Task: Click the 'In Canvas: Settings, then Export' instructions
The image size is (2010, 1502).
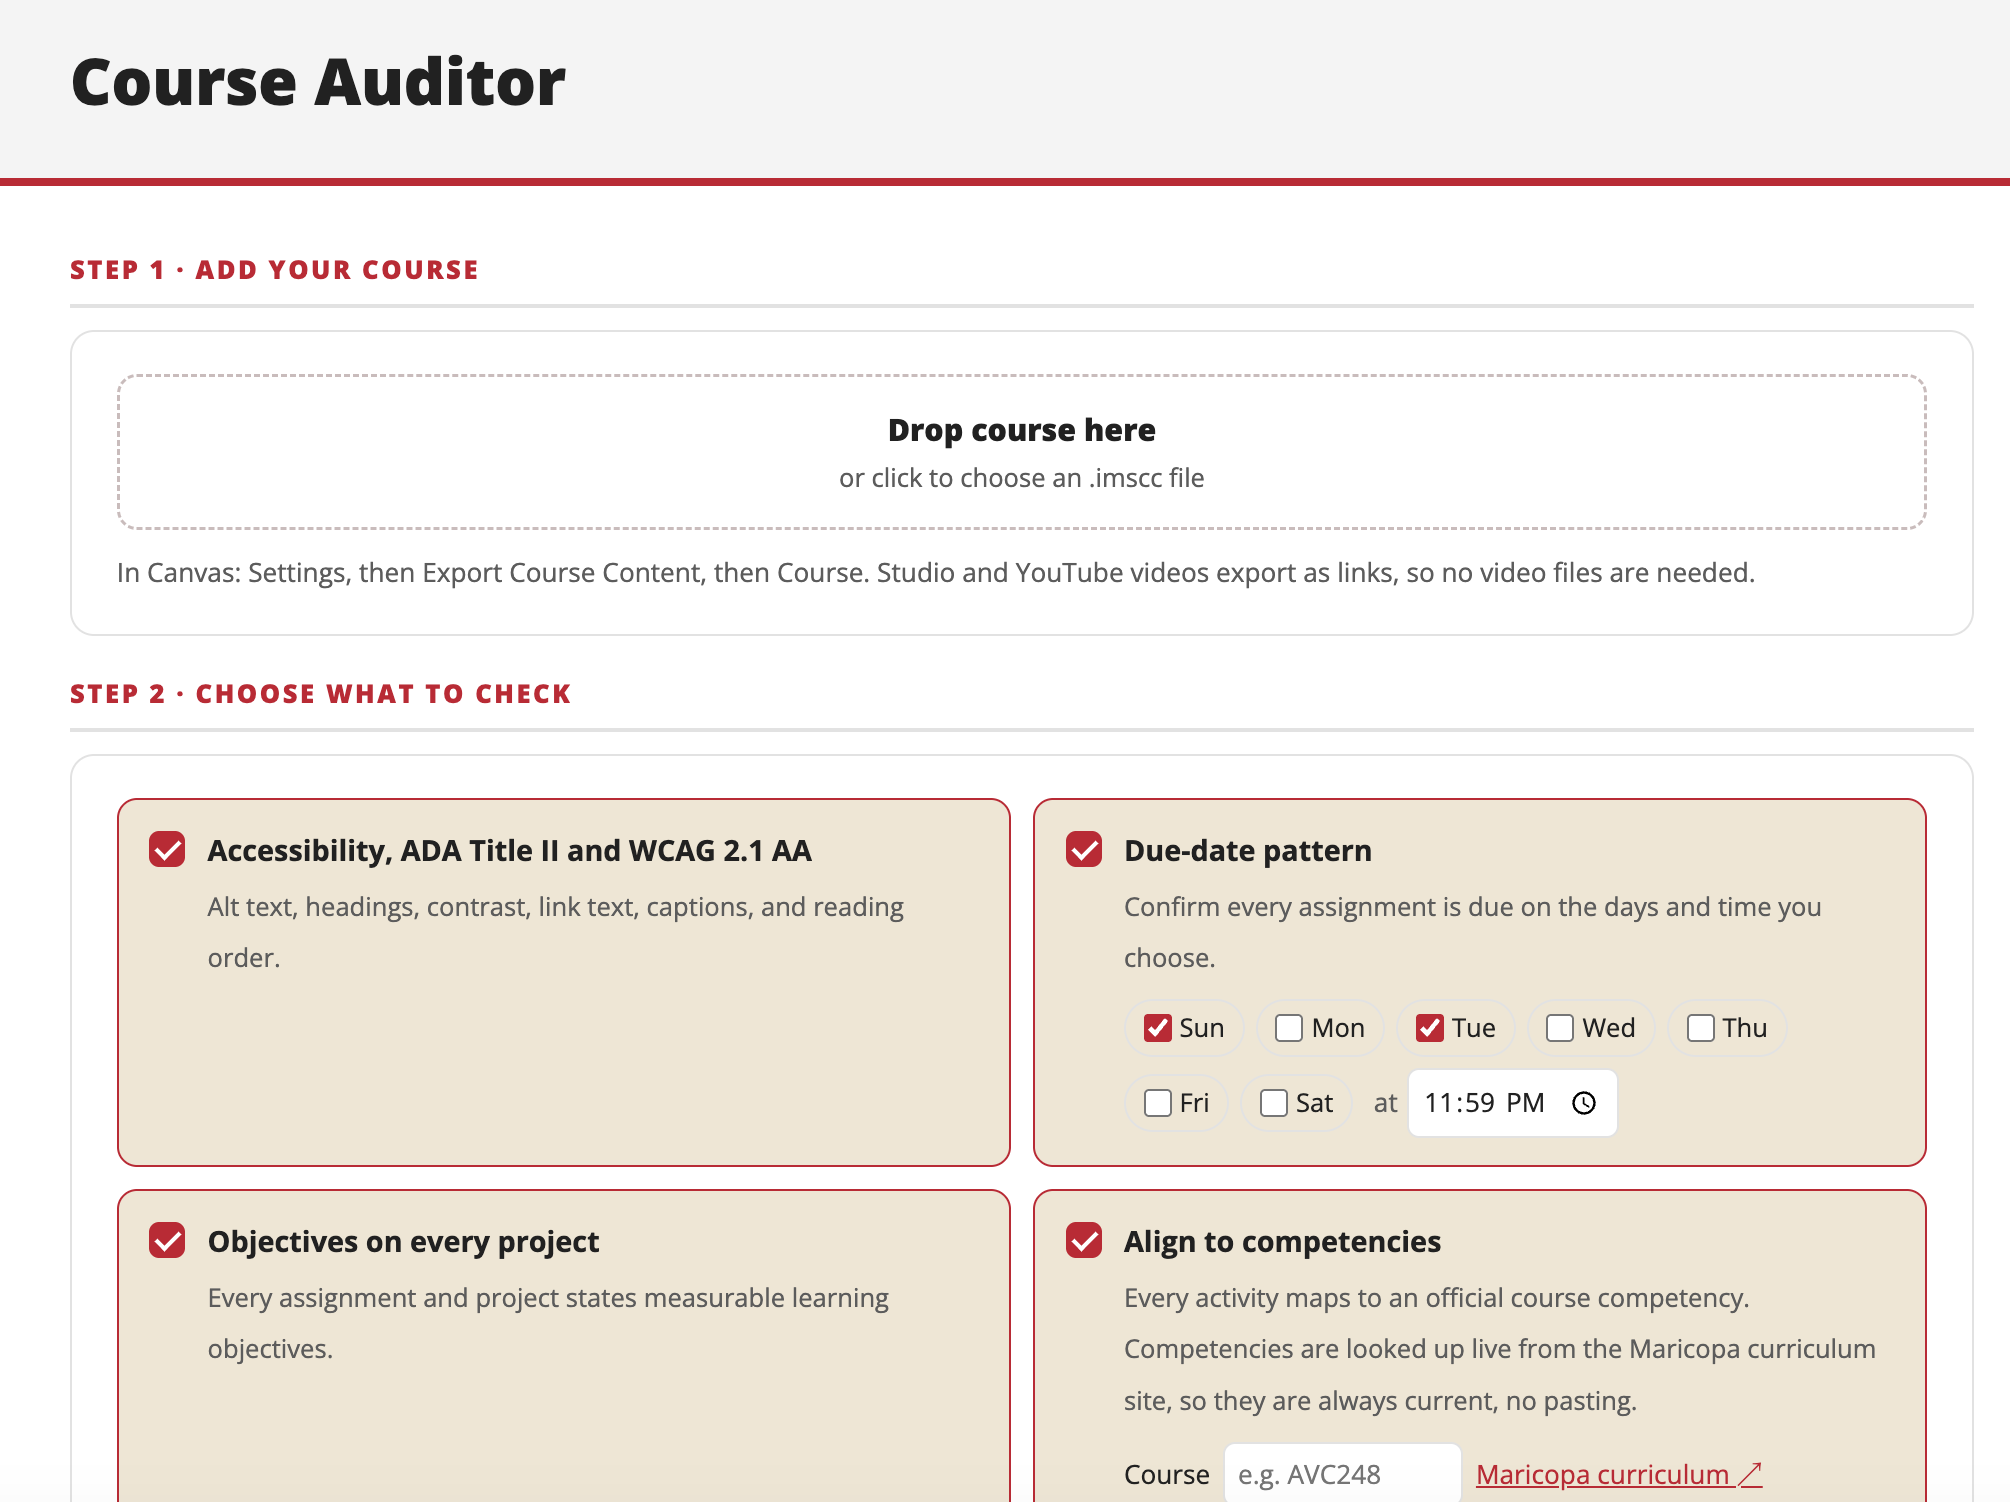Action: click(936, 573)
